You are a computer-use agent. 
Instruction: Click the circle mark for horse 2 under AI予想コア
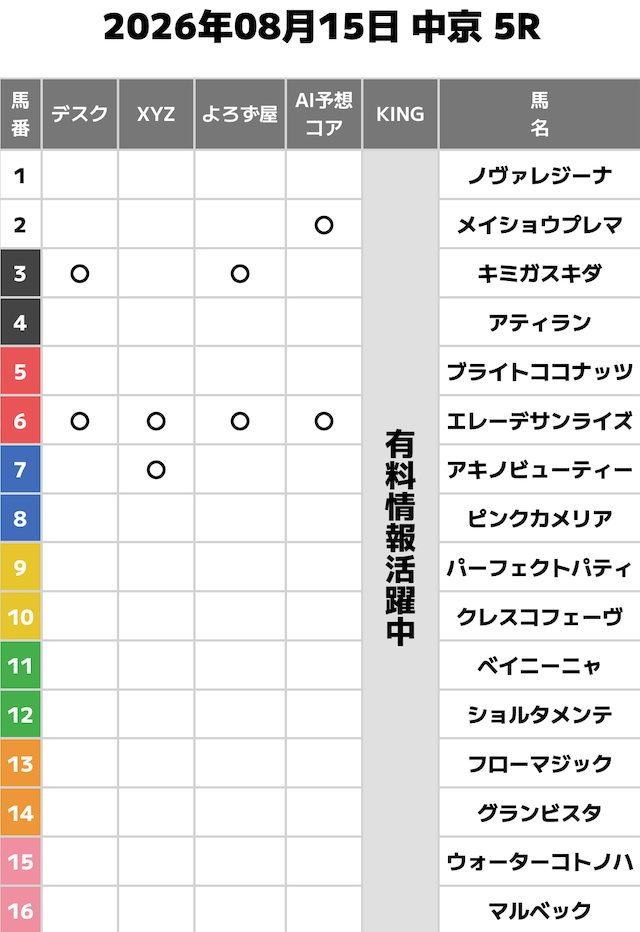[x=324, y=225]
